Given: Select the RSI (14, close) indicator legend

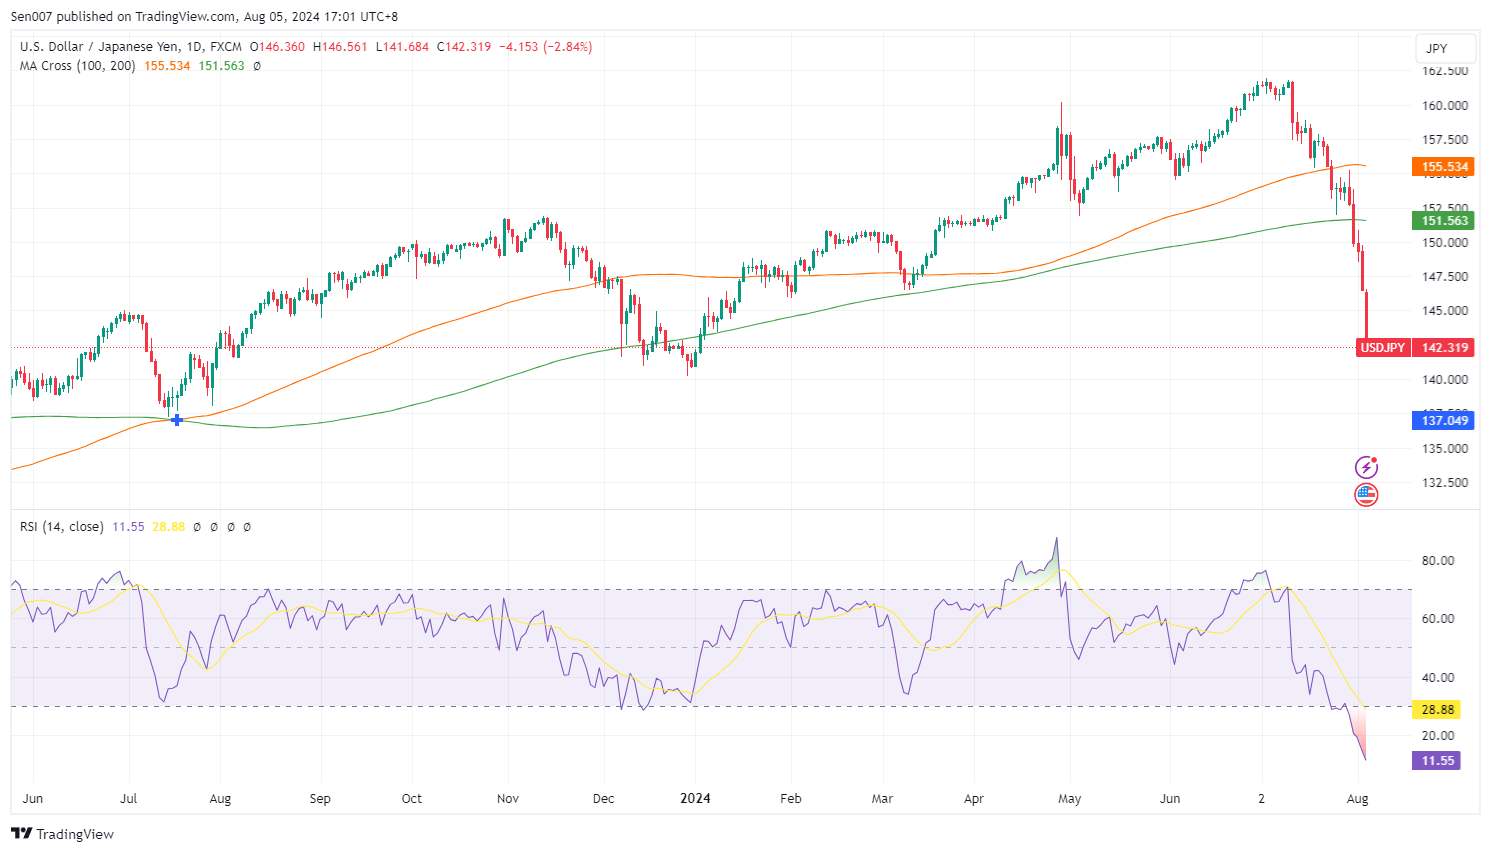Looking at the screenshot, I should pyautogui.click(x=61, y=527).
